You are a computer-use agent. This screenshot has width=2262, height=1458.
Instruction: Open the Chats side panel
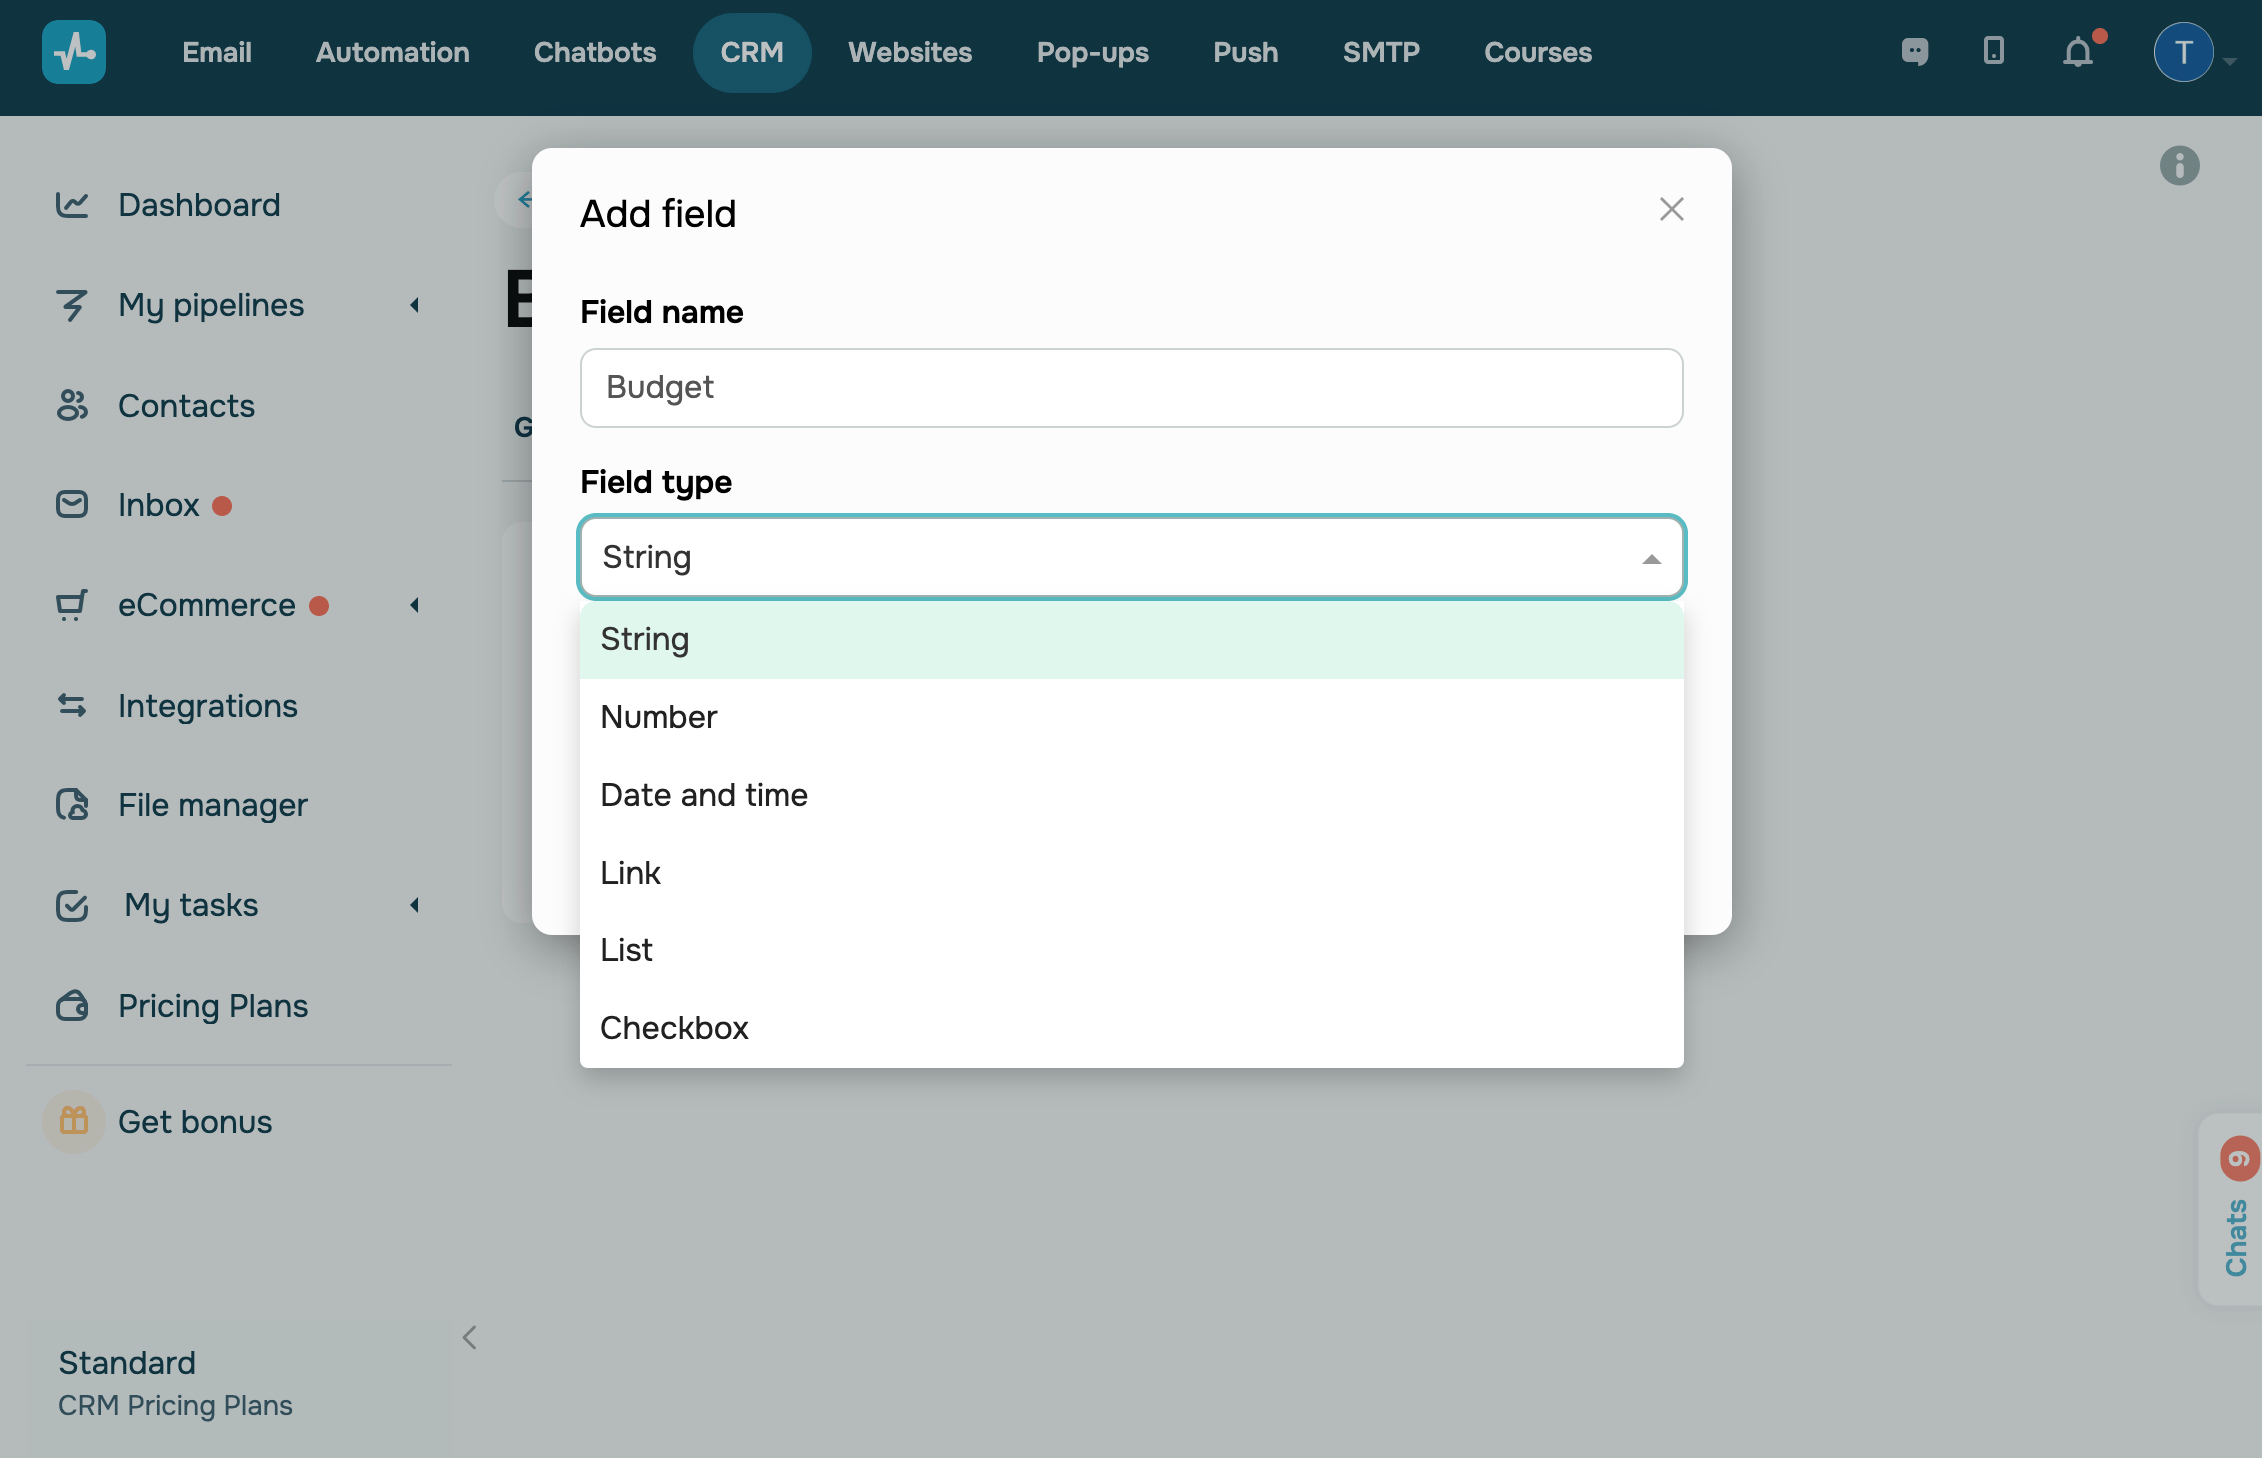2235,1235
